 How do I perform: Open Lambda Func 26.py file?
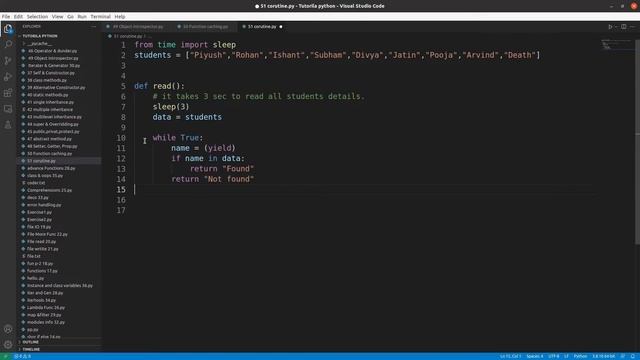(46, 308)
